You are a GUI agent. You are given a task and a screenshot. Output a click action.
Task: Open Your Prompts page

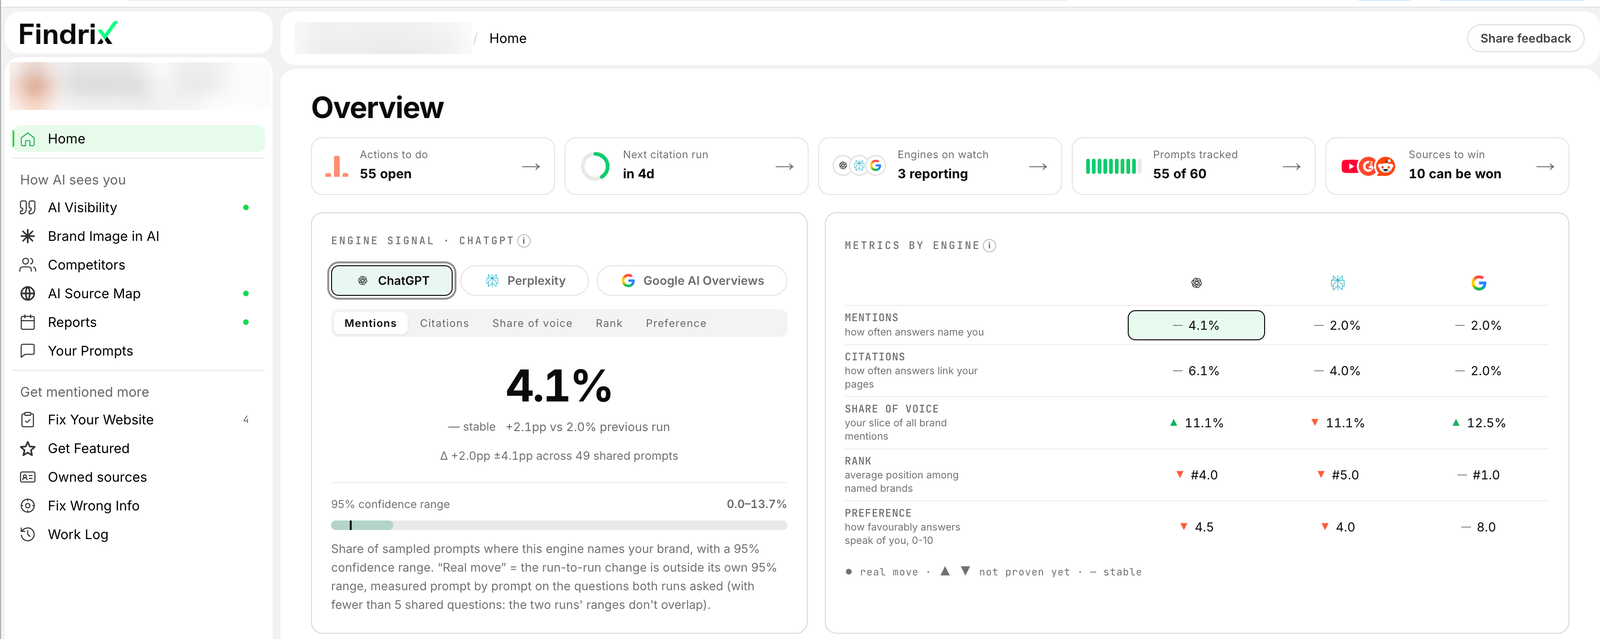point(139,351)
